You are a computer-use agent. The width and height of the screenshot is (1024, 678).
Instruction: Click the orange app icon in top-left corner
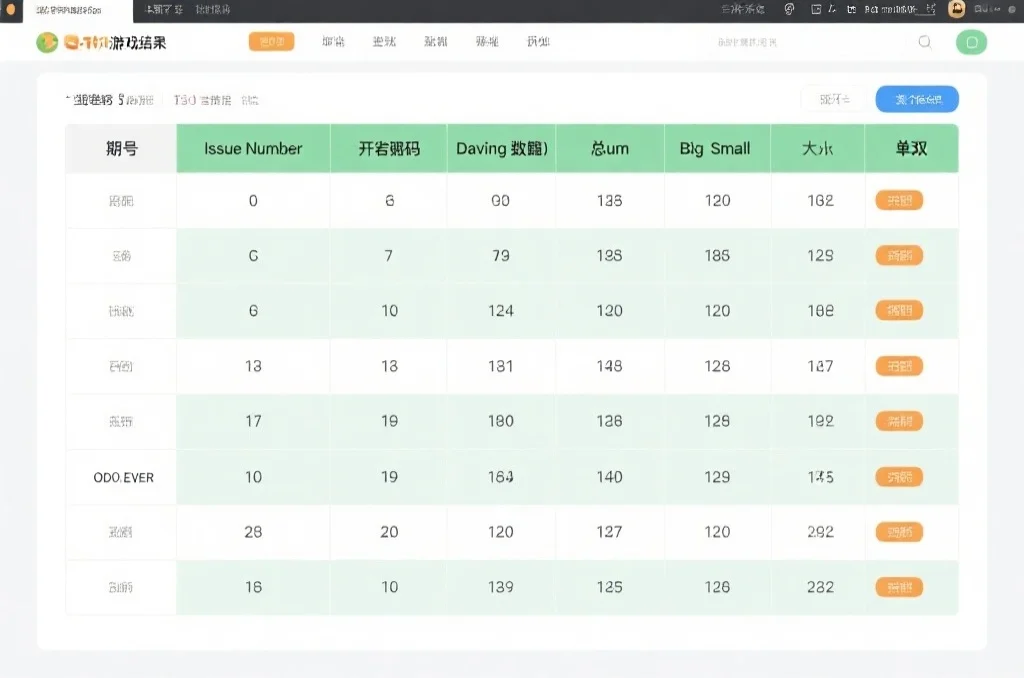tap(10, 10)
